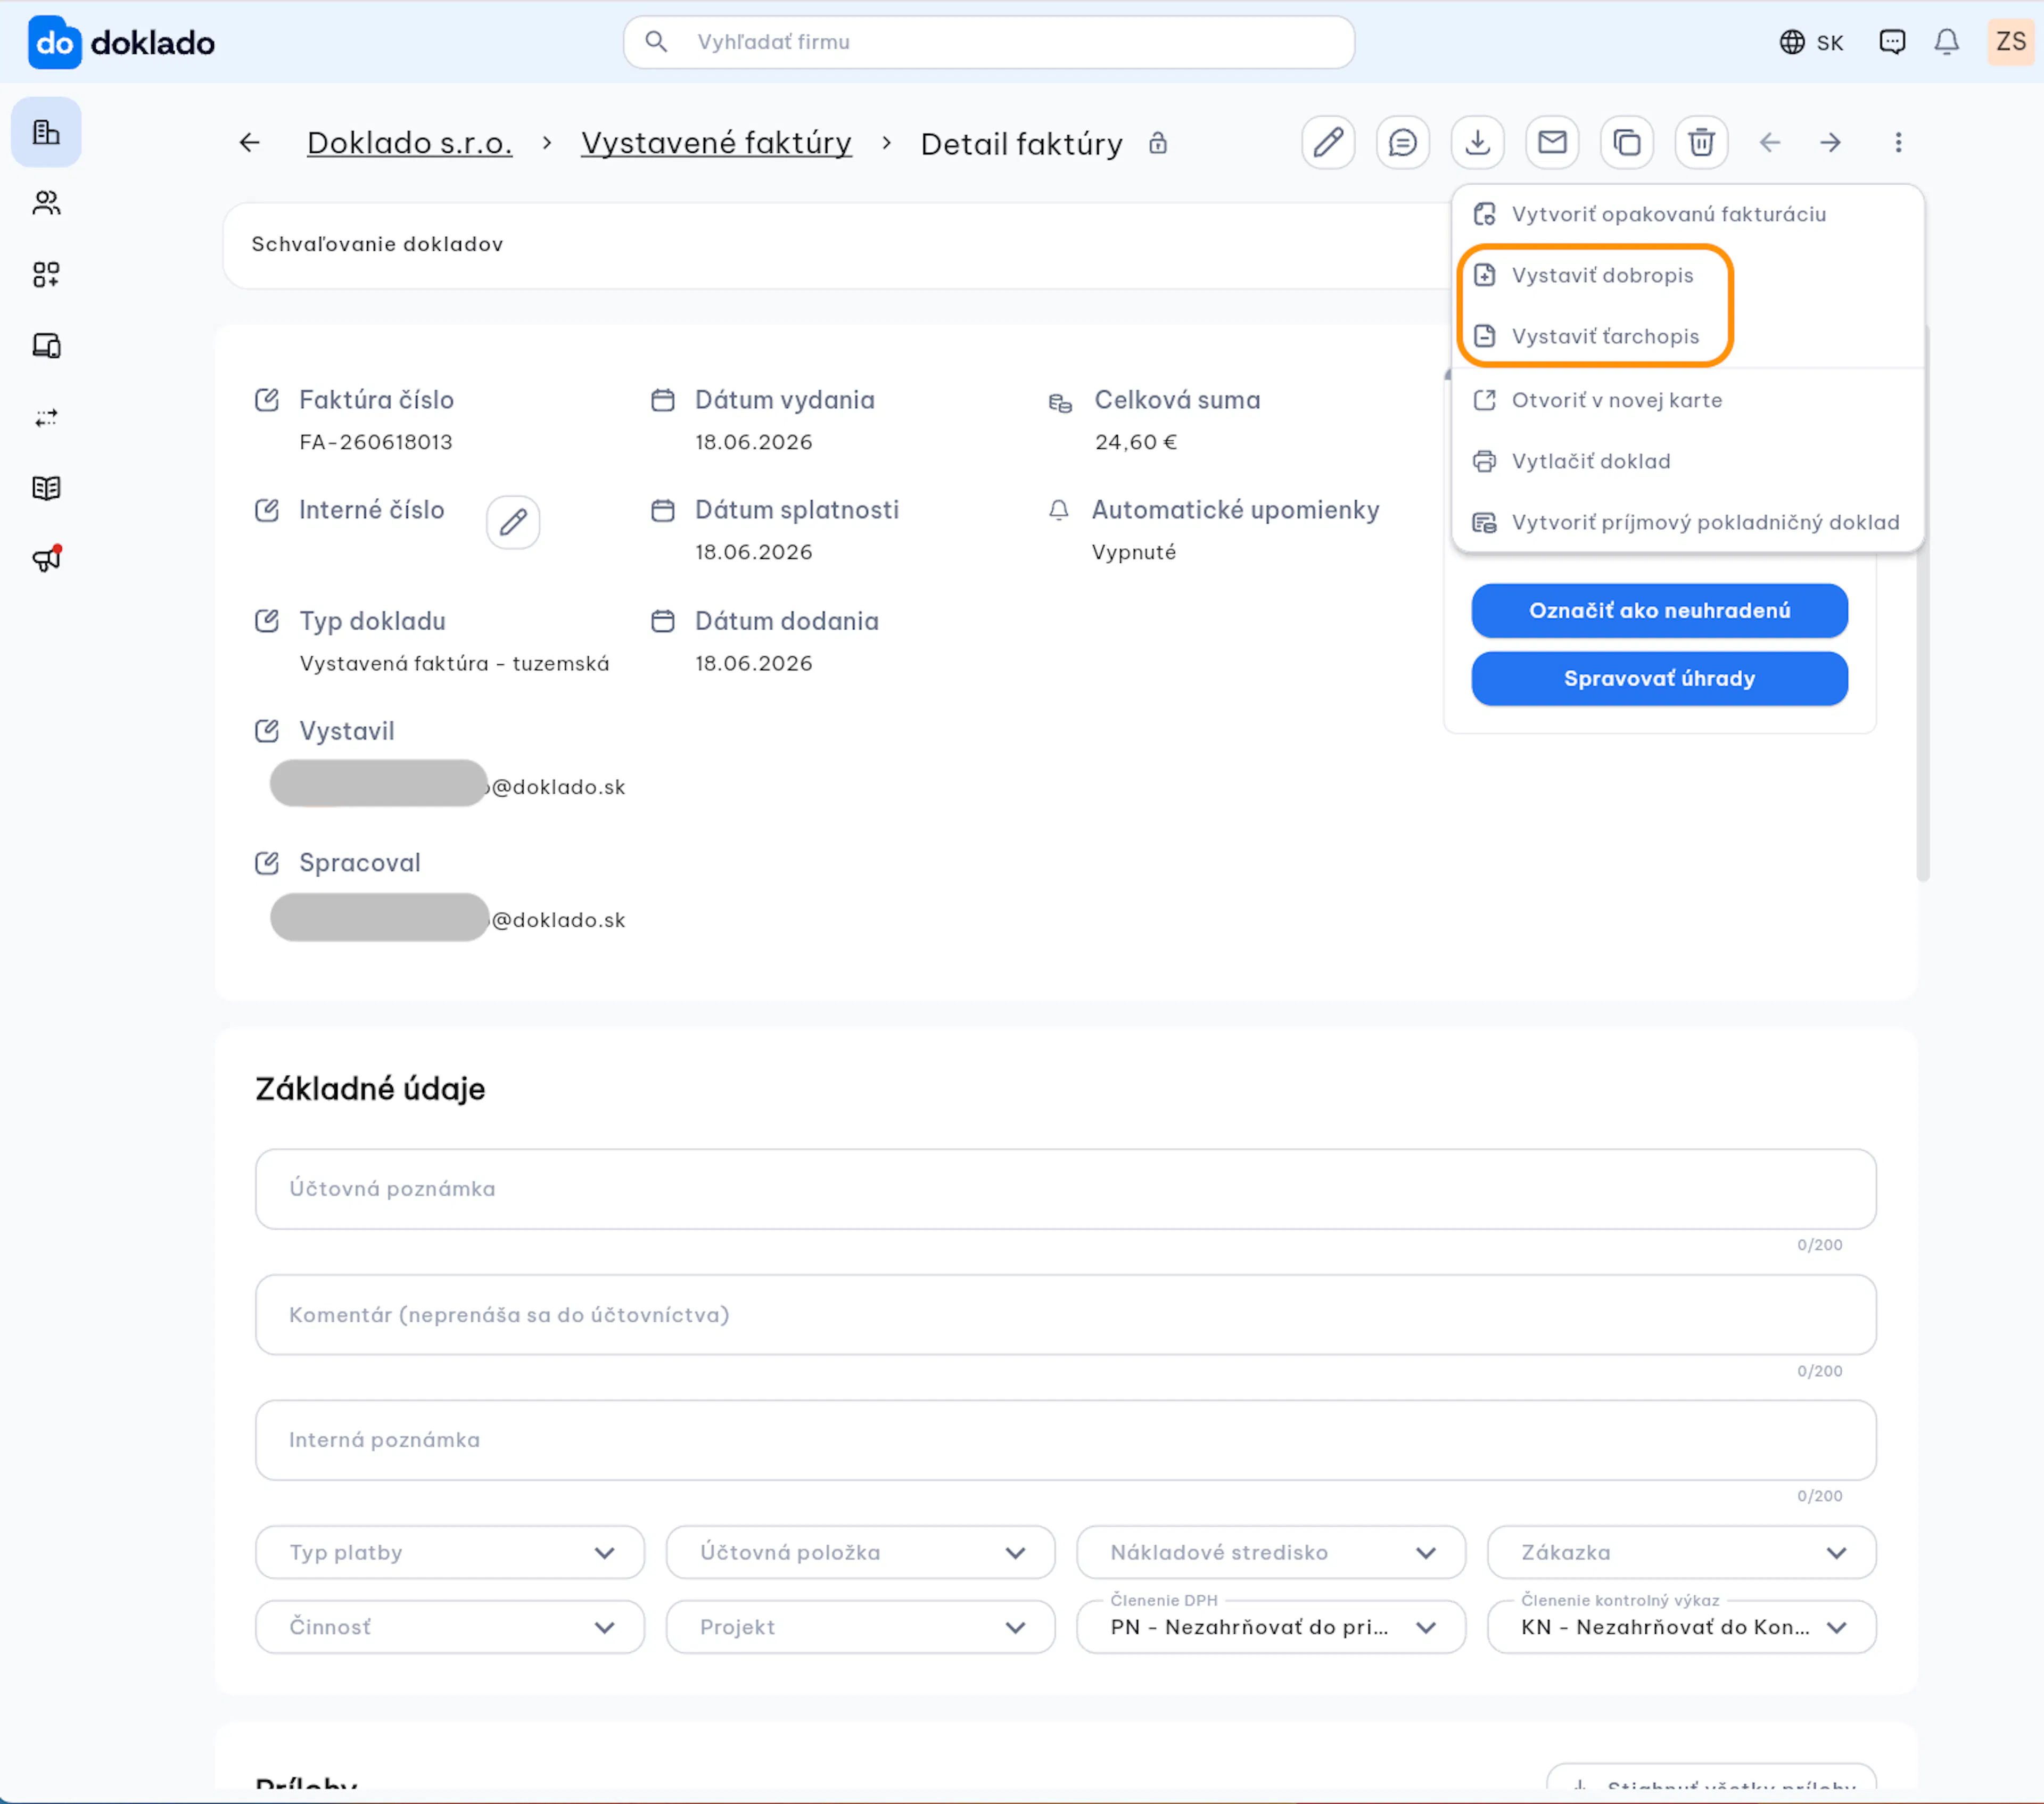Expand the Nákladové stredisko dropdown

[1271, 1552]
